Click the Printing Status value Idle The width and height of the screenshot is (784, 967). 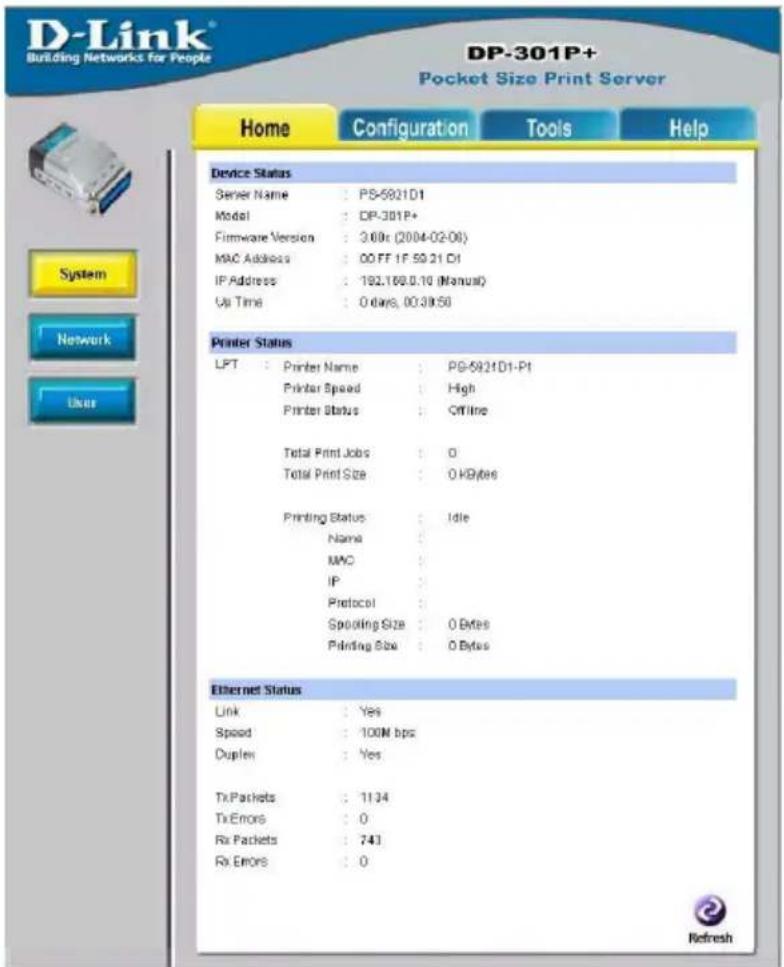(458, 517)
